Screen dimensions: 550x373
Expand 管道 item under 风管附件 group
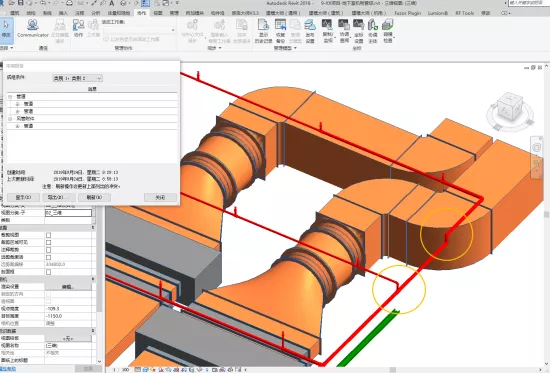coord(17,126)
